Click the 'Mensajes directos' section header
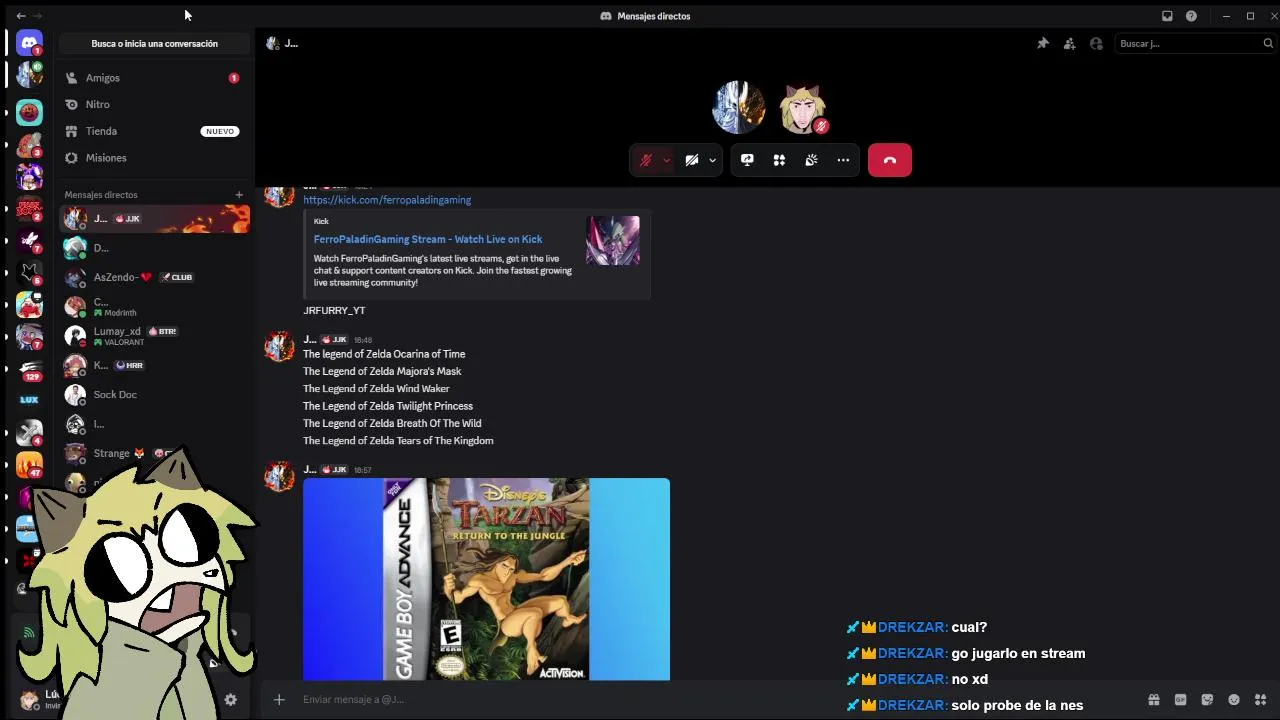This screenshot has height=720, width=1280. coord(101,195)
